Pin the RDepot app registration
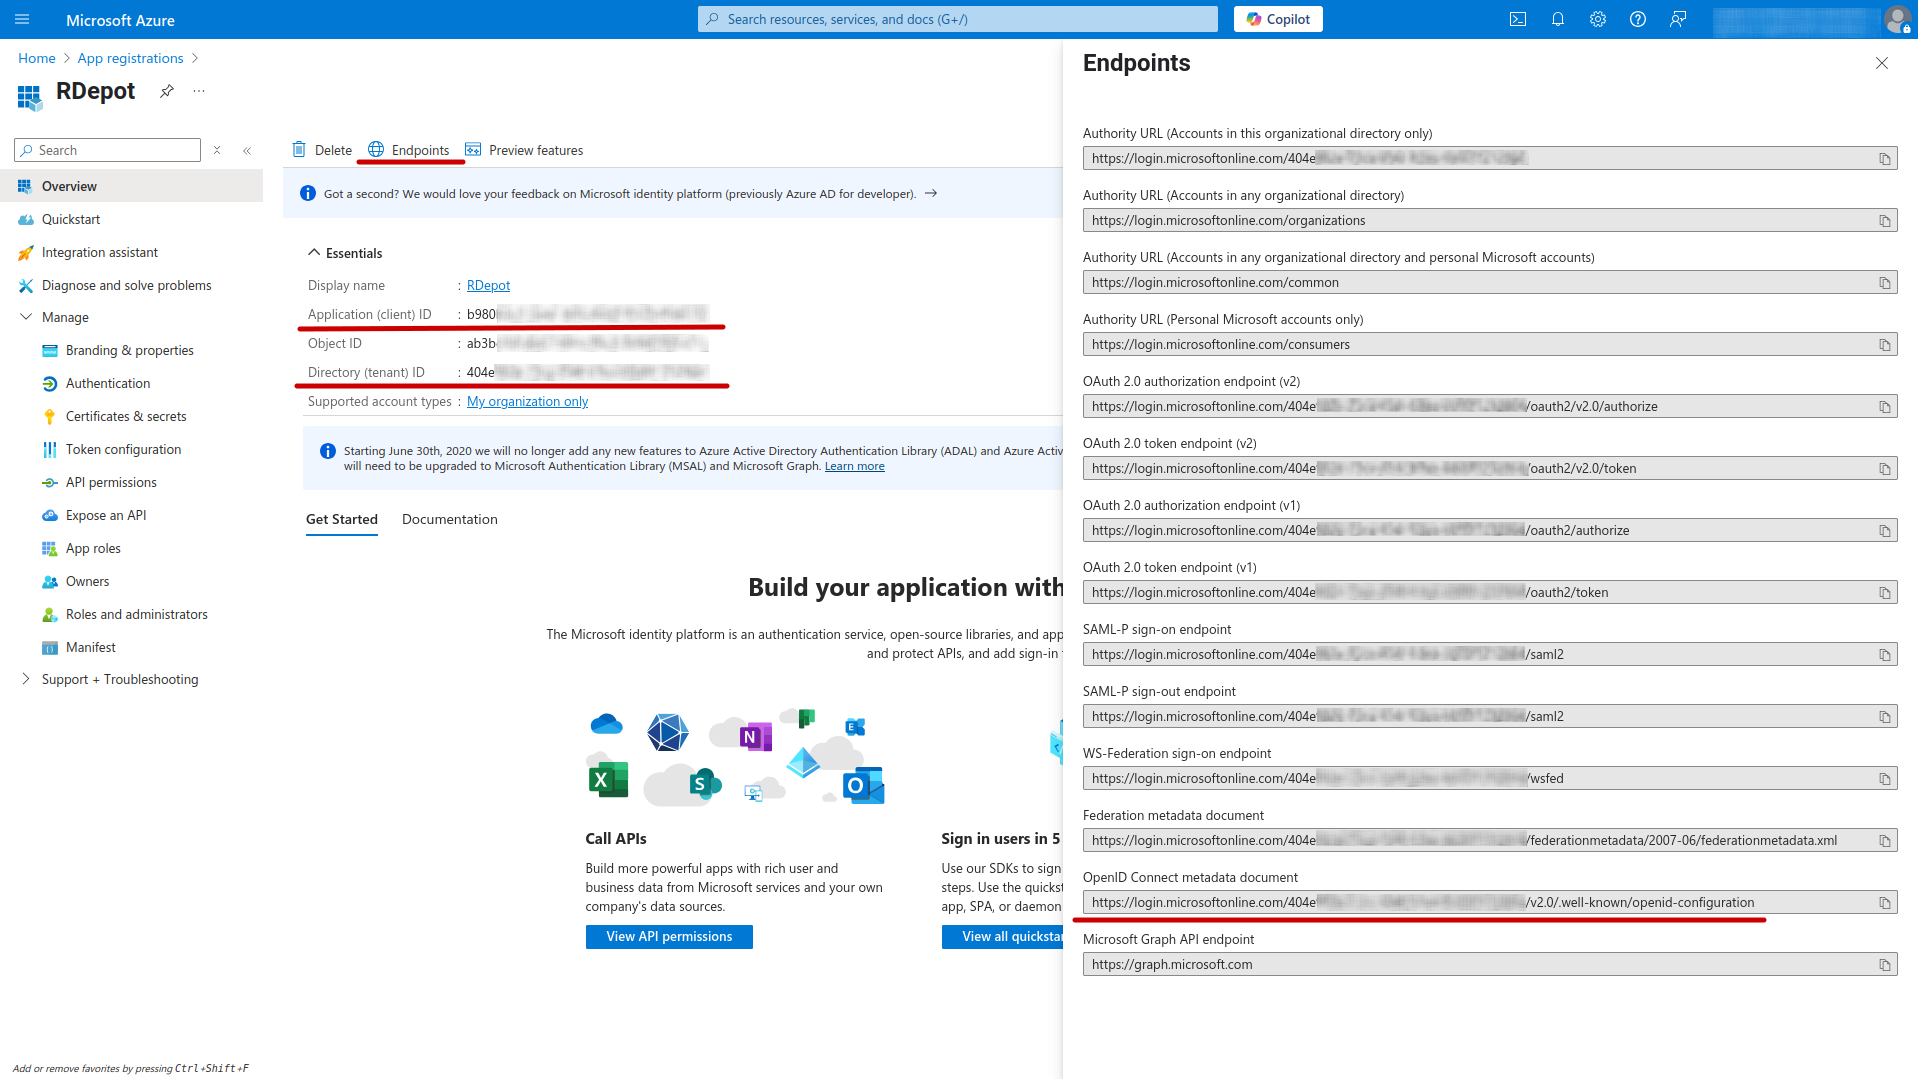 pyautogui.click(x=167, y=91)
